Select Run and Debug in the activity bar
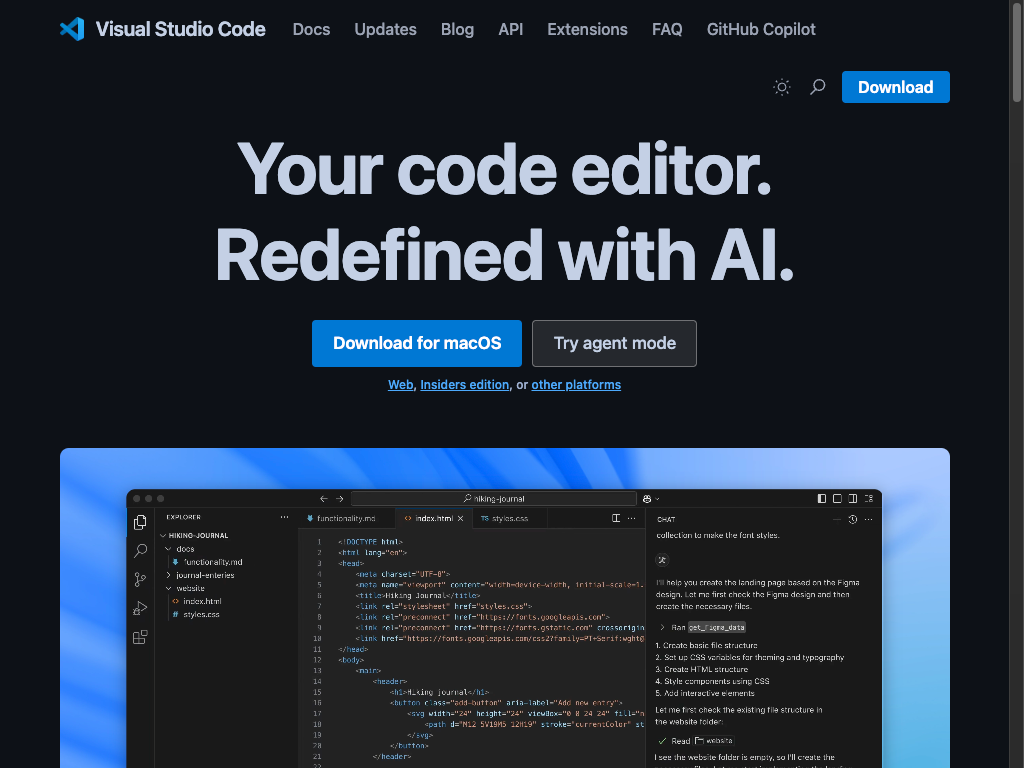The image size is (1024, 768). 140,607
